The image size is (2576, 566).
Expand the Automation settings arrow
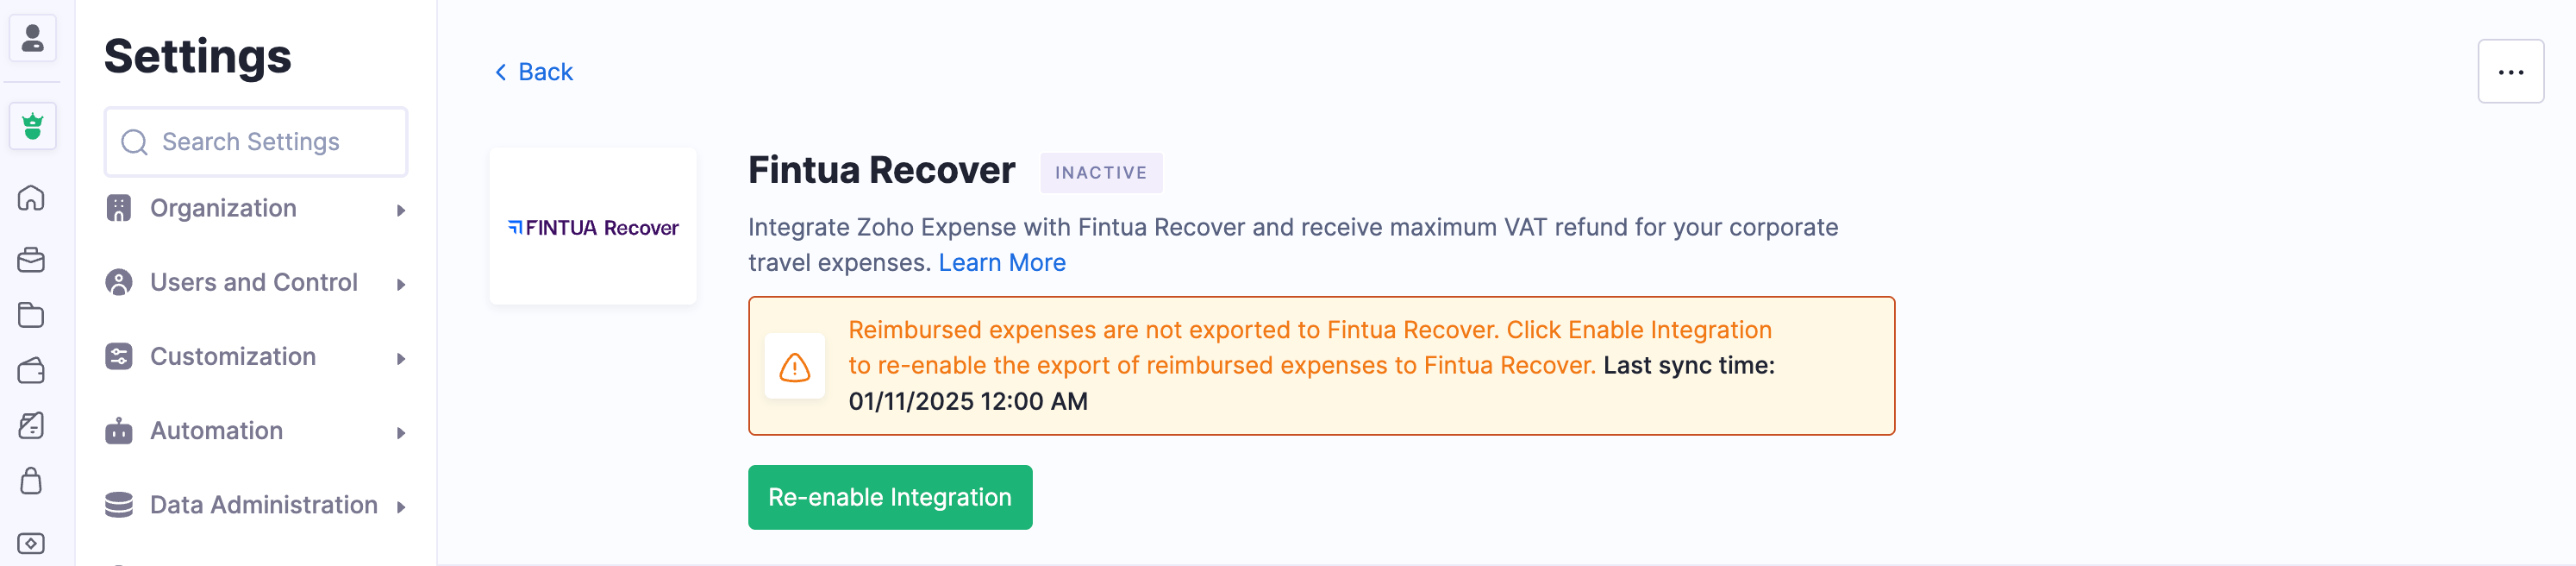click(x=400, y=432)
